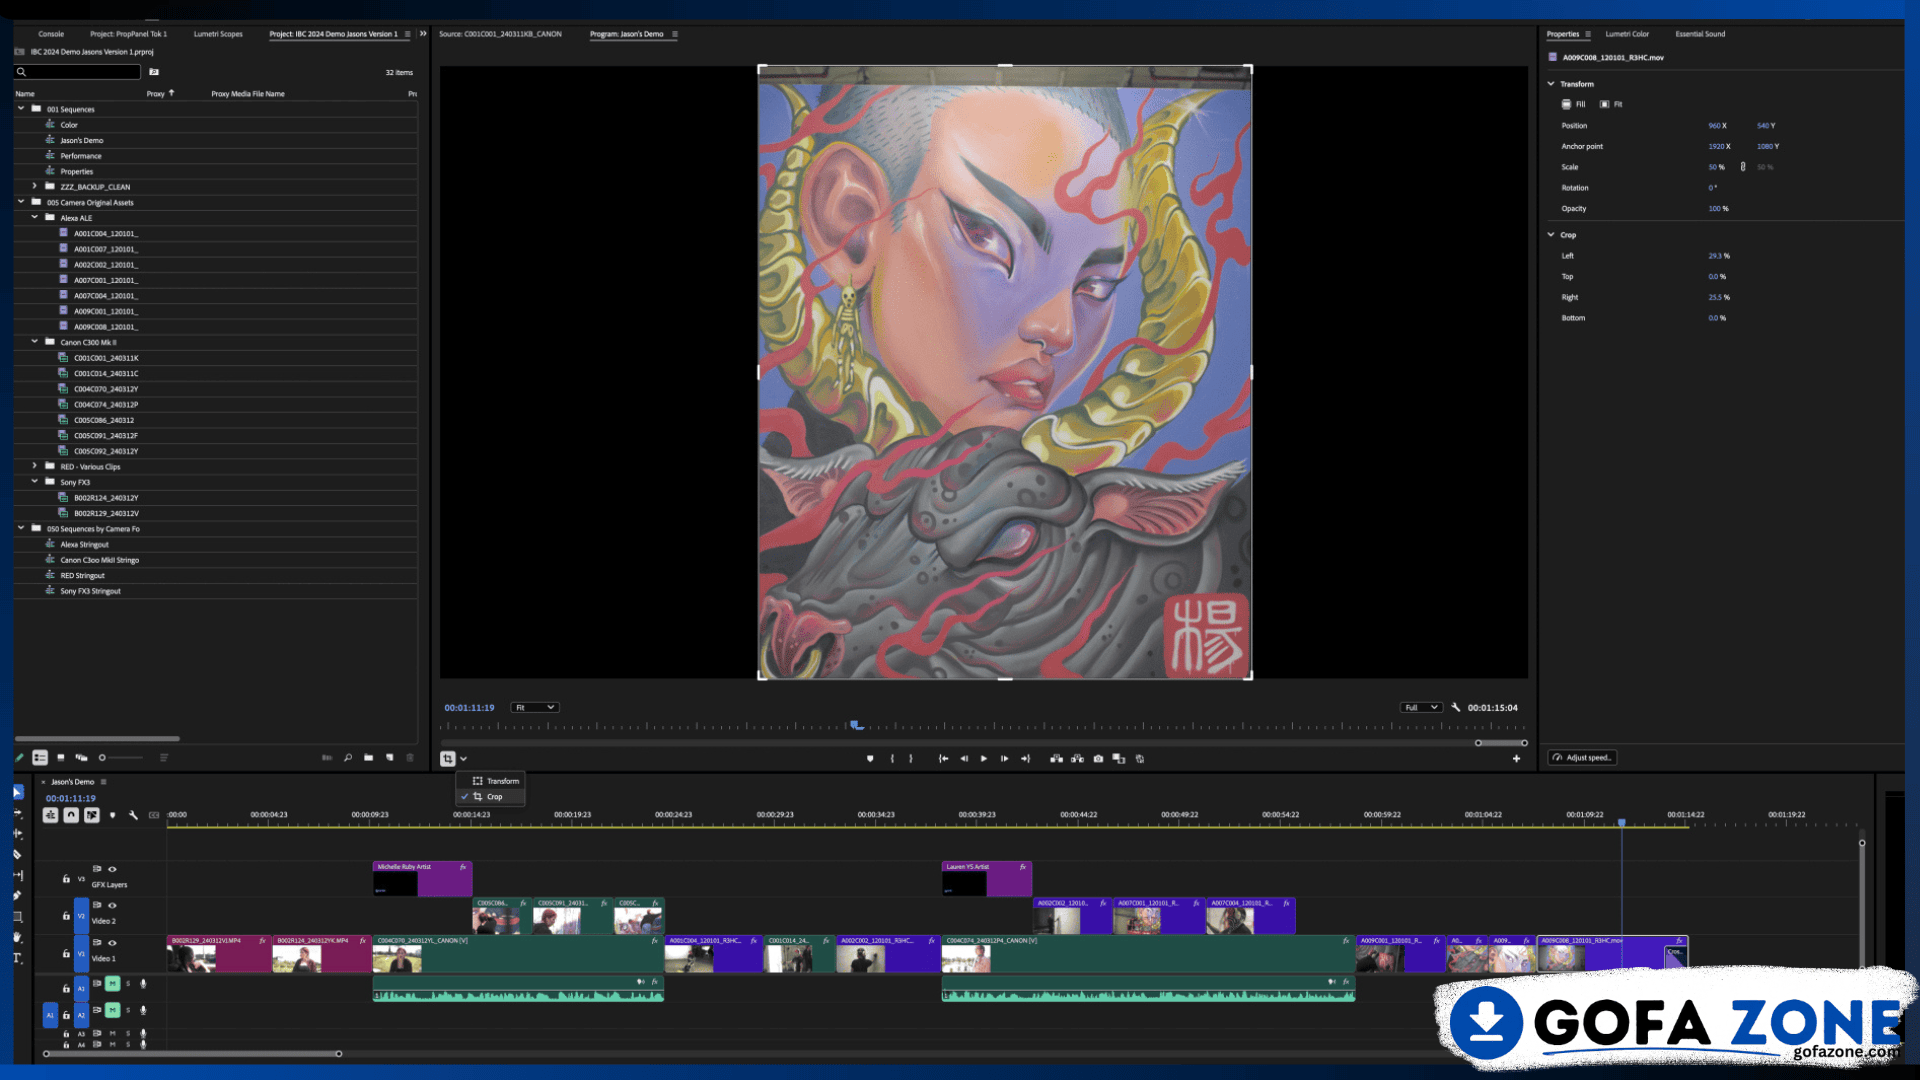Screen dimensions: 1920x1080
Task: Toggle the Linked Selection button in timeline
Action: pos(92,815)
